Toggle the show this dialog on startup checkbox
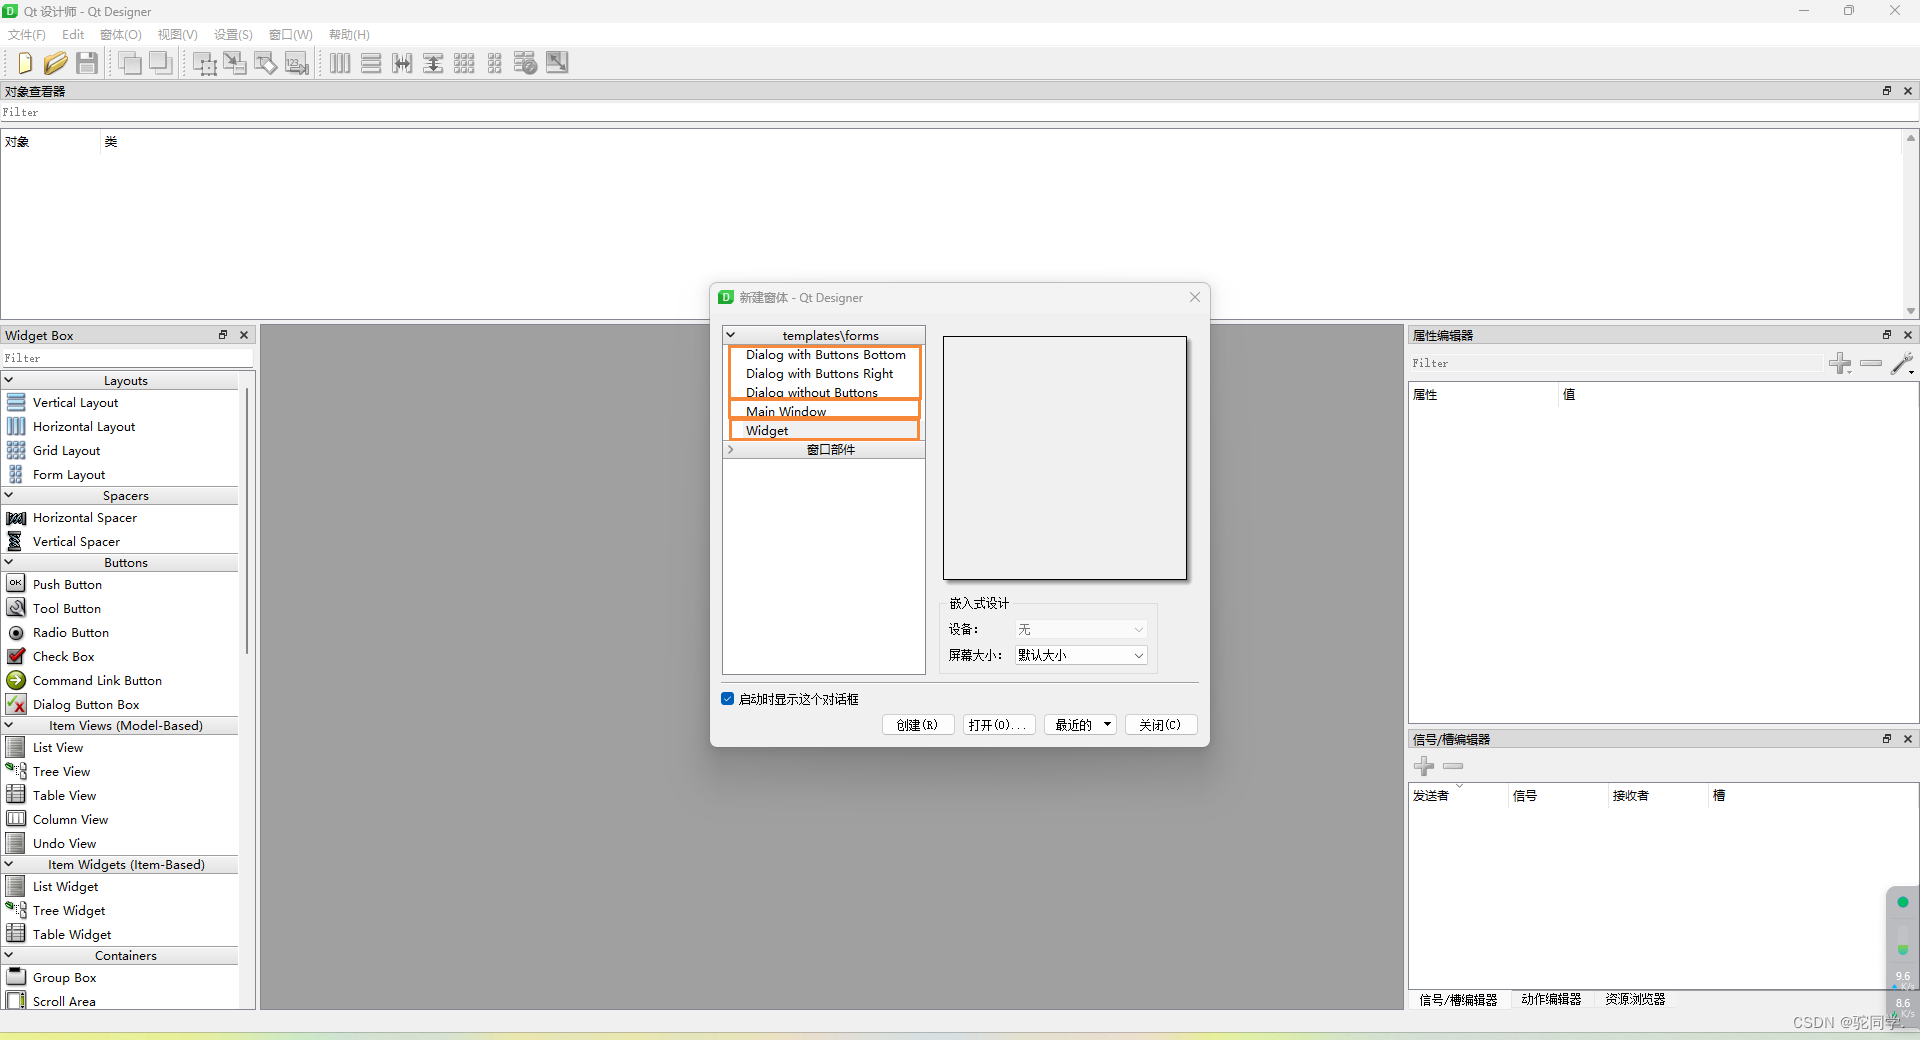This screenshot has width=1920, height=1040. 728,699
